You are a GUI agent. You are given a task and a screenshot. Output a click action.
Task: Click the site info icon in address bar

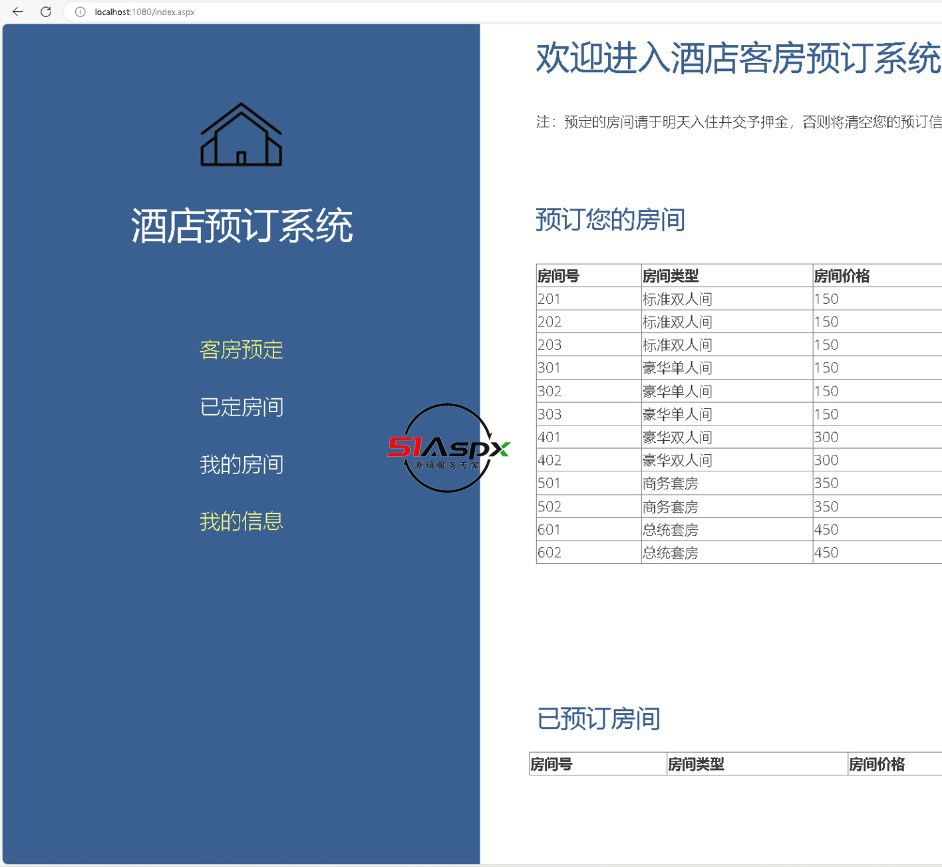pos(80,12)
